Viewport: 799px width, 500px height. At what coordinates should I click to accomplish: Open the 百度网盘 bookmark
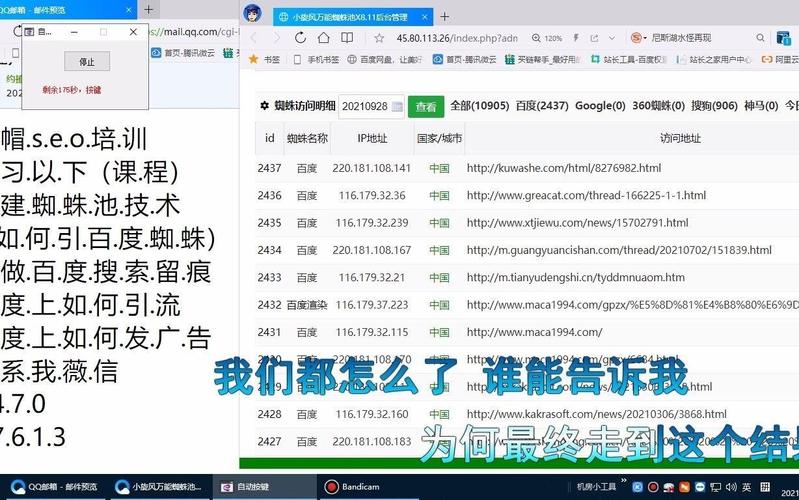point(384,60)
